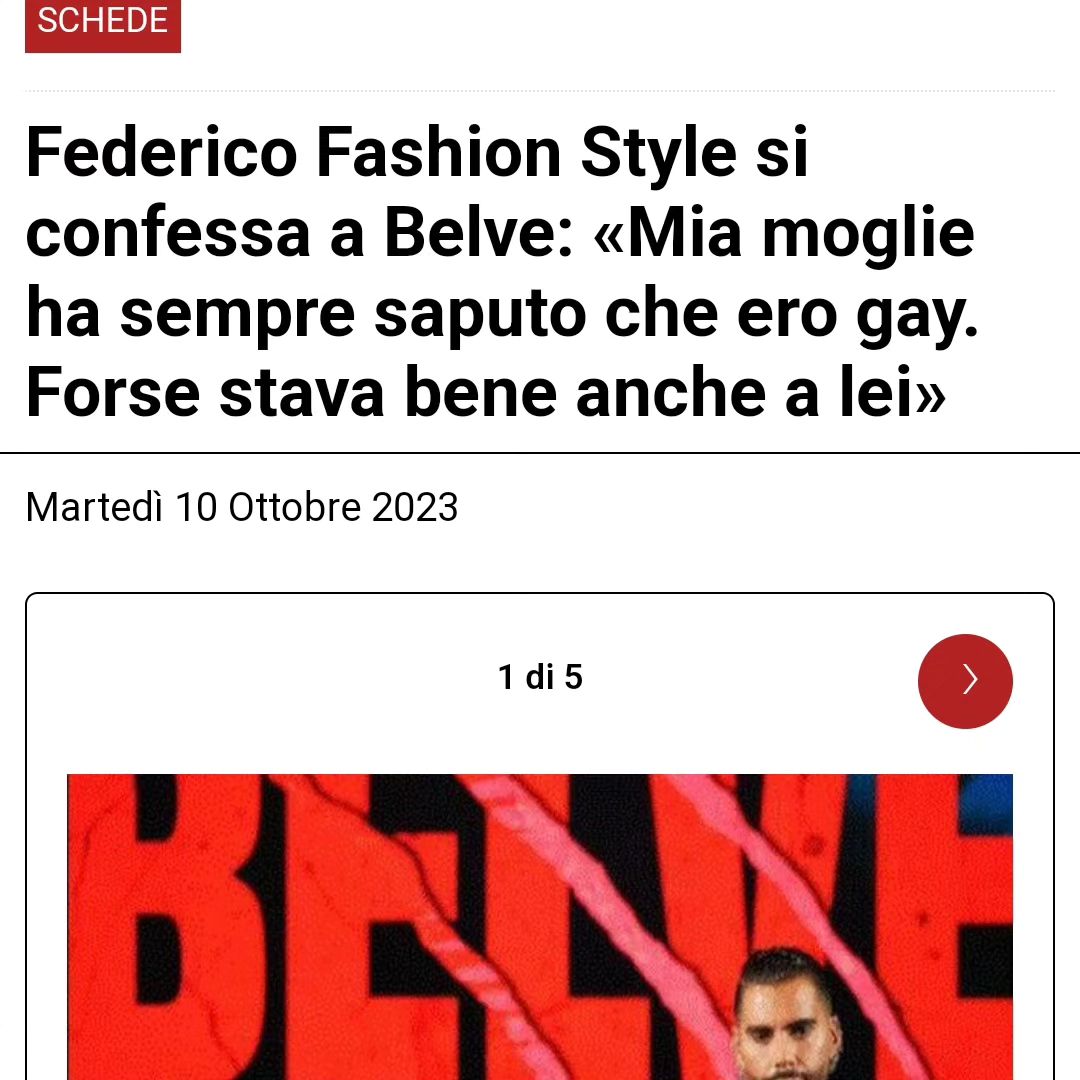Click 'Federico' at the start of the headline
Screen dimensions: 1080x1080
point(161,152)
